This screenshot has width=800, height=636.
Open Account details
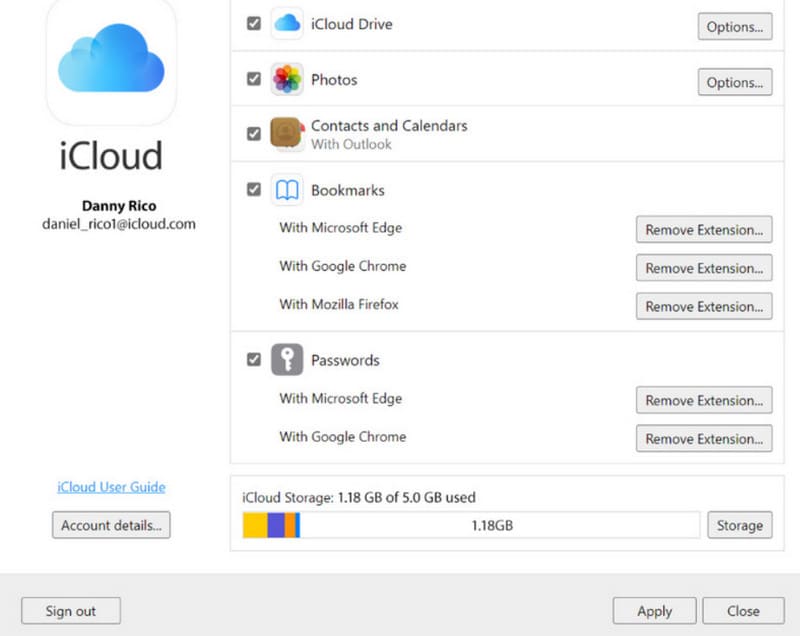coord(110,525)
